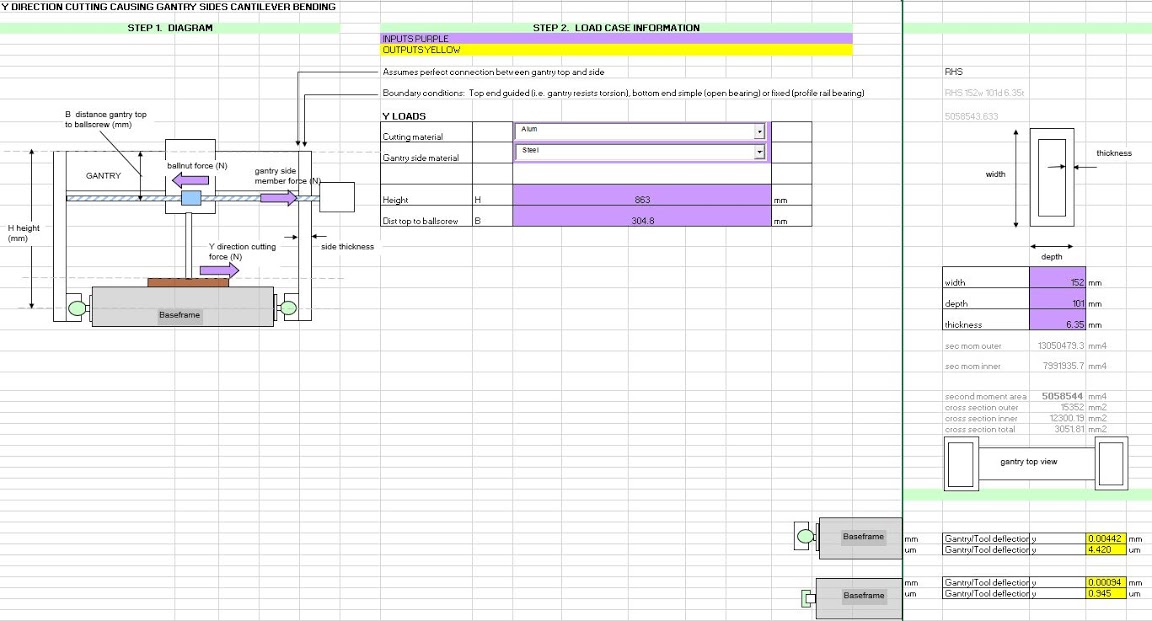Select the blue ballnut block on the ballscrew
The width and height of the screenshot is (1152, 621).
point(192,198)
